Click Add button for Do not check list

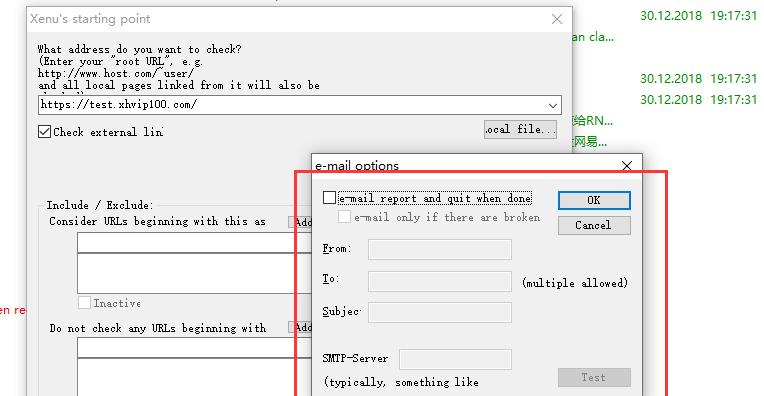coord(300,327)
